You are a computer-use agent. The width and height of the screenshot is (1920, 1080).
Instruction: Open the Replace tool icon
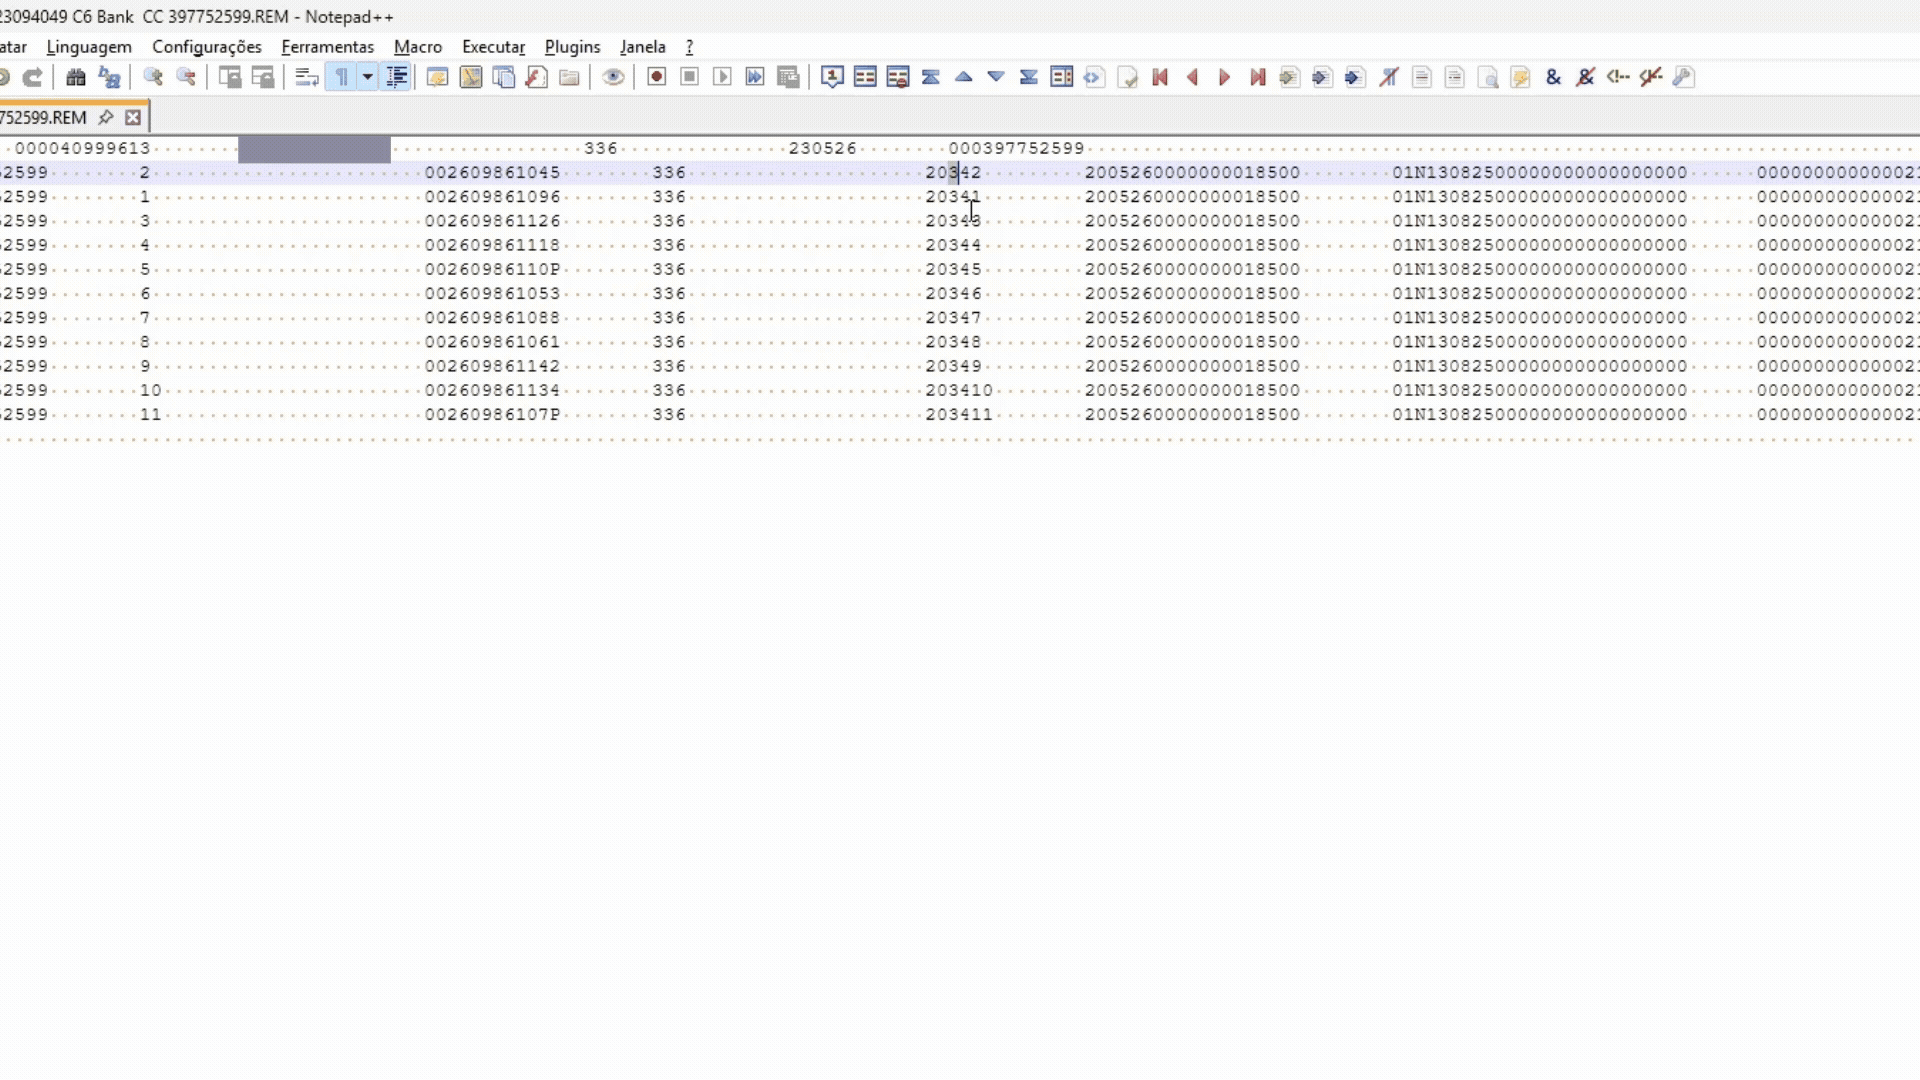click(110, 77)
